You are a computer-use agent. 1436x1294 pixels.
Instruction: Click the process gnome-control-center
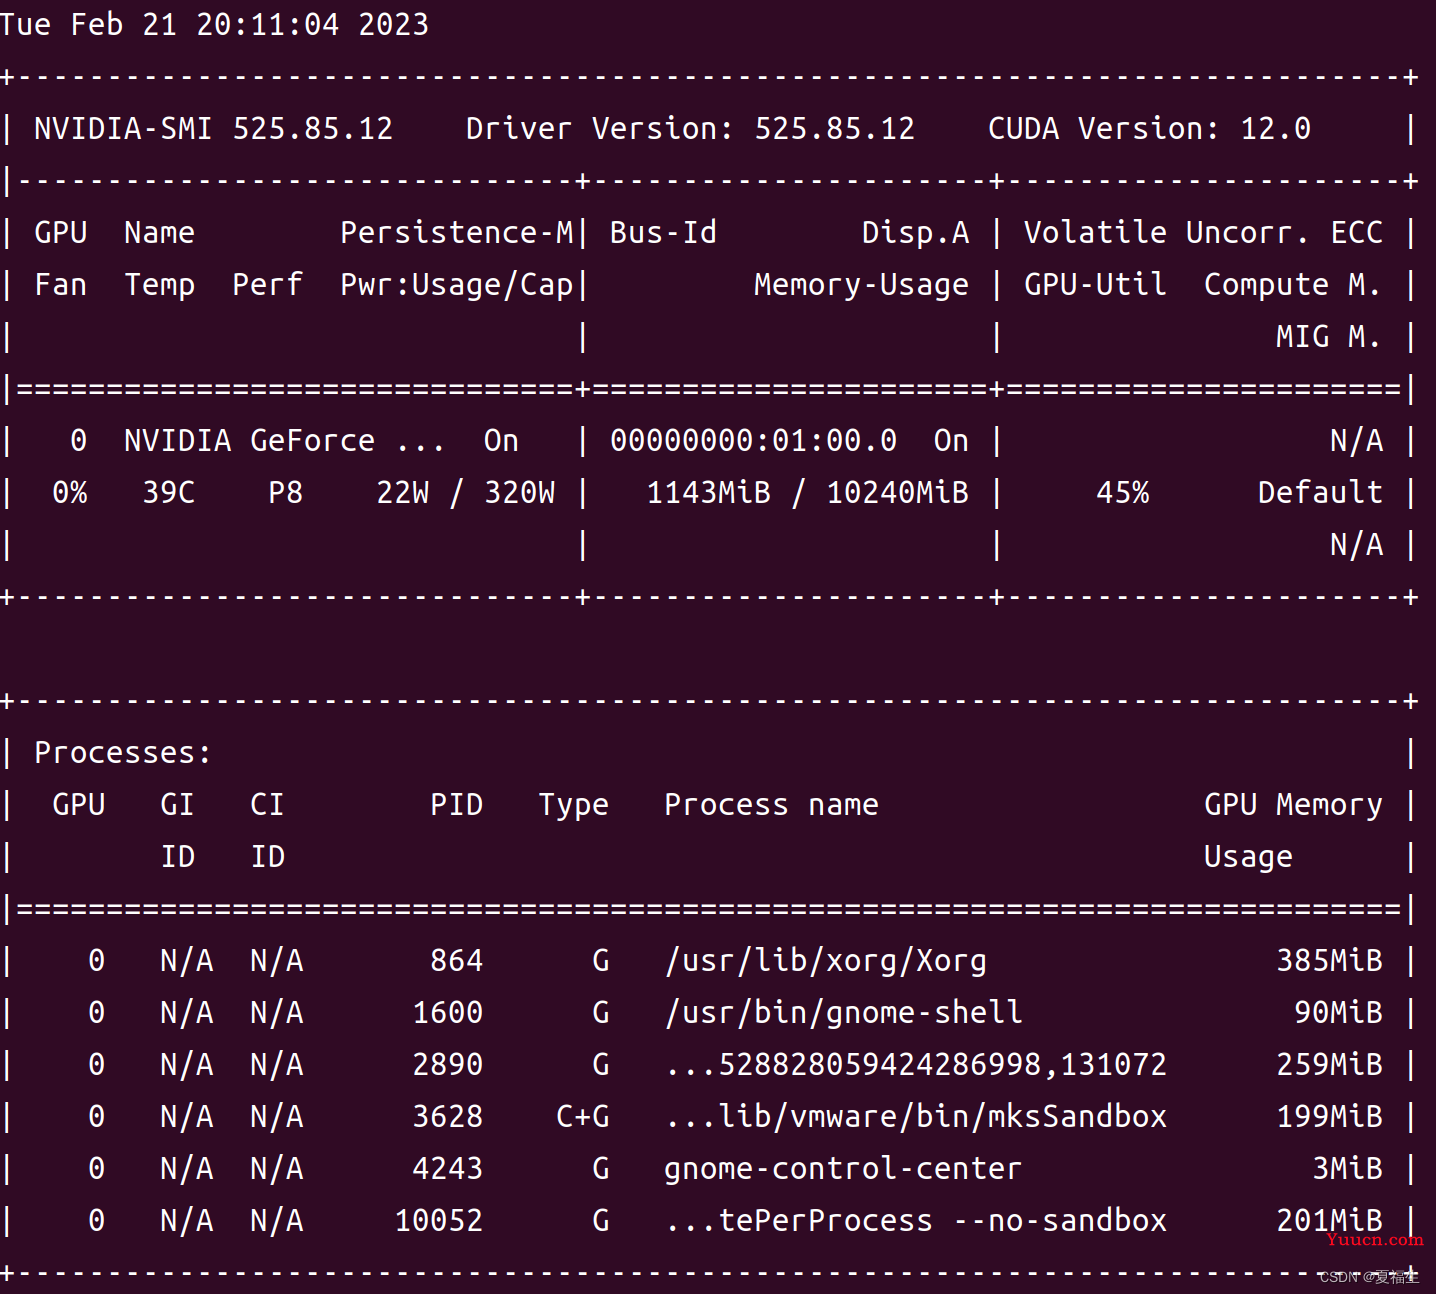pyautogui.click(x=843, y=1169)
